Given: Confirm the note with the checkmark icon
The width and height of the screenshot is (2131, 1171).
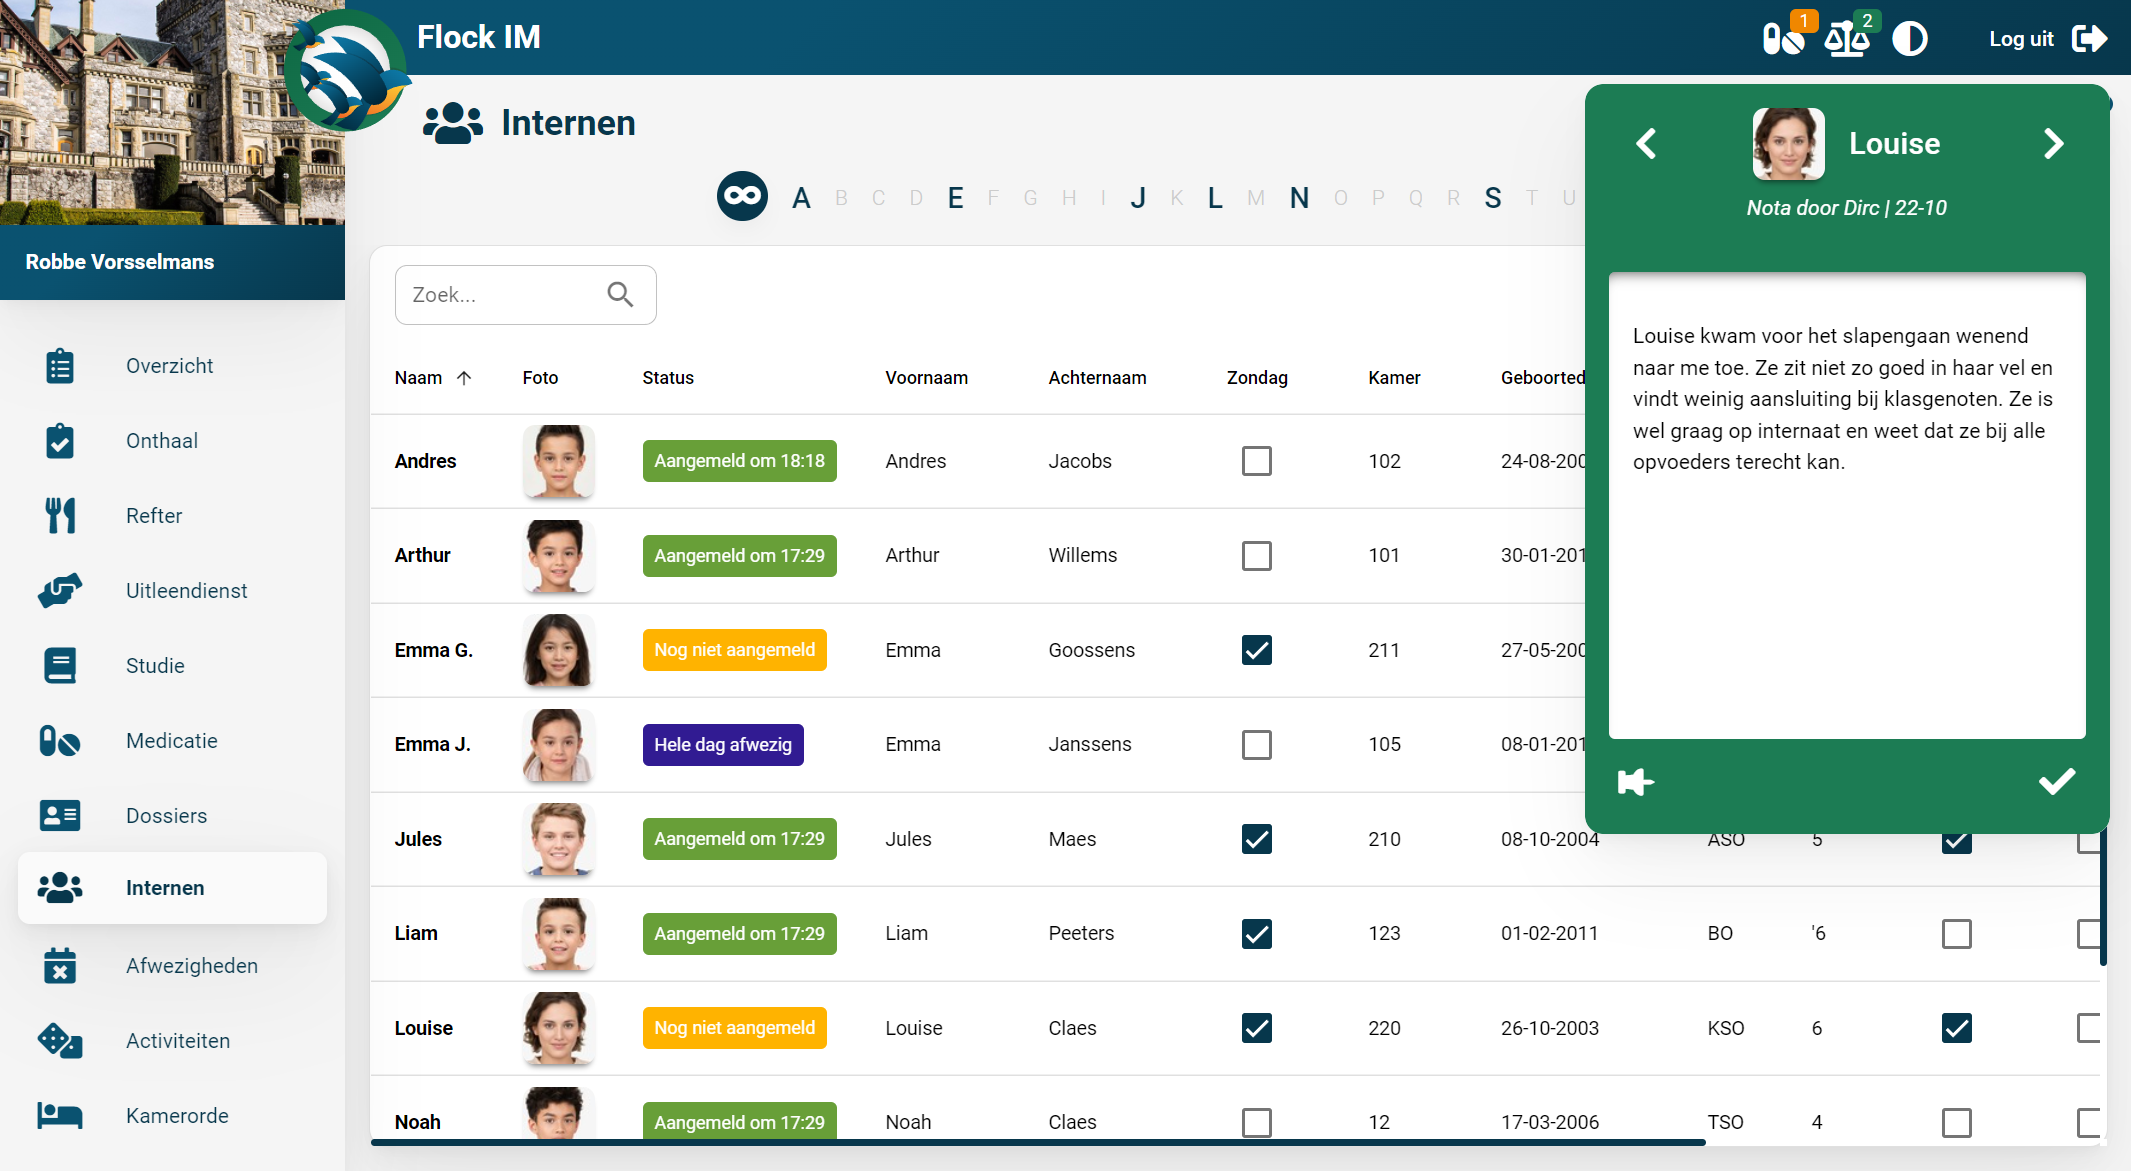Looking at the screenshot, I should (2057, 781).
